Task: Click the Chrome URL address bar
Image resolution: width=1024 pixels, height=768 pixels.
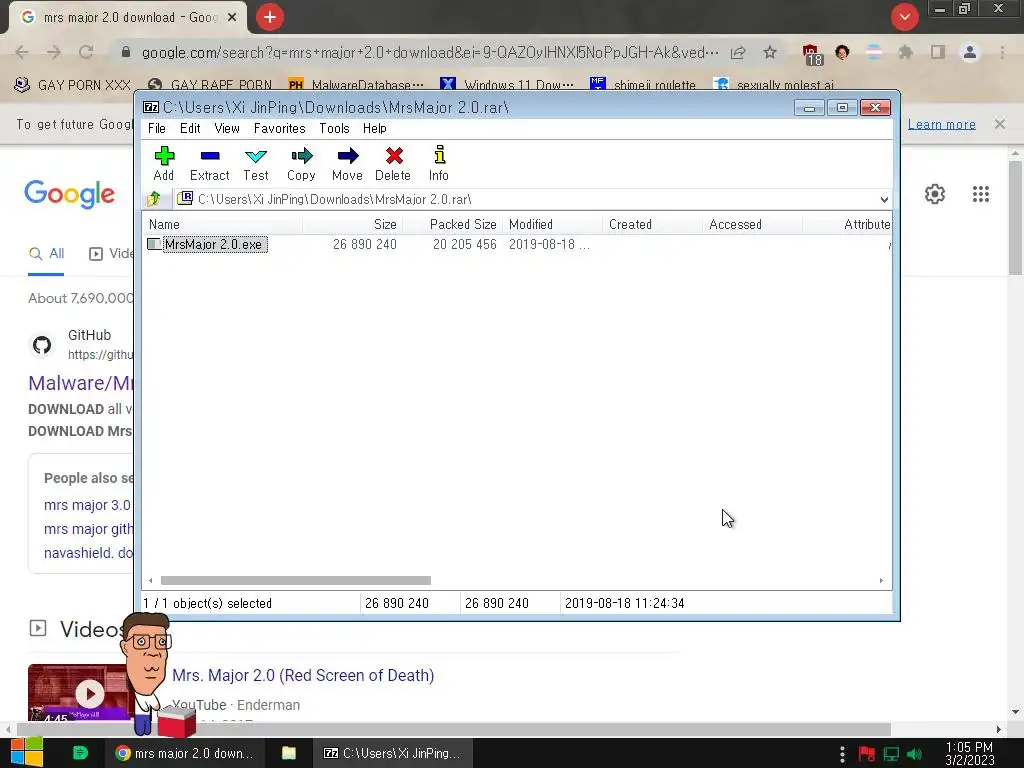Action: [x=430, y=52]
